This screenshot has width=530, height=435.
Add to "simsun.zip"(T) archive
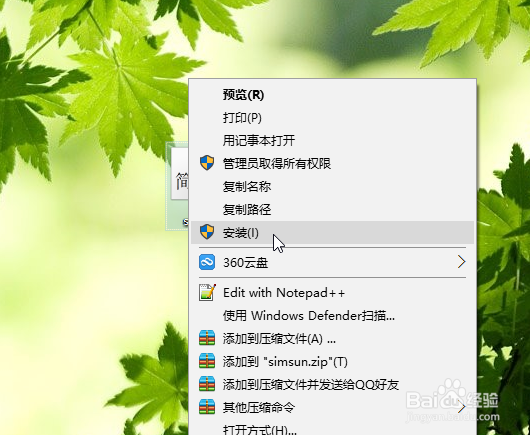pos(332,362)
